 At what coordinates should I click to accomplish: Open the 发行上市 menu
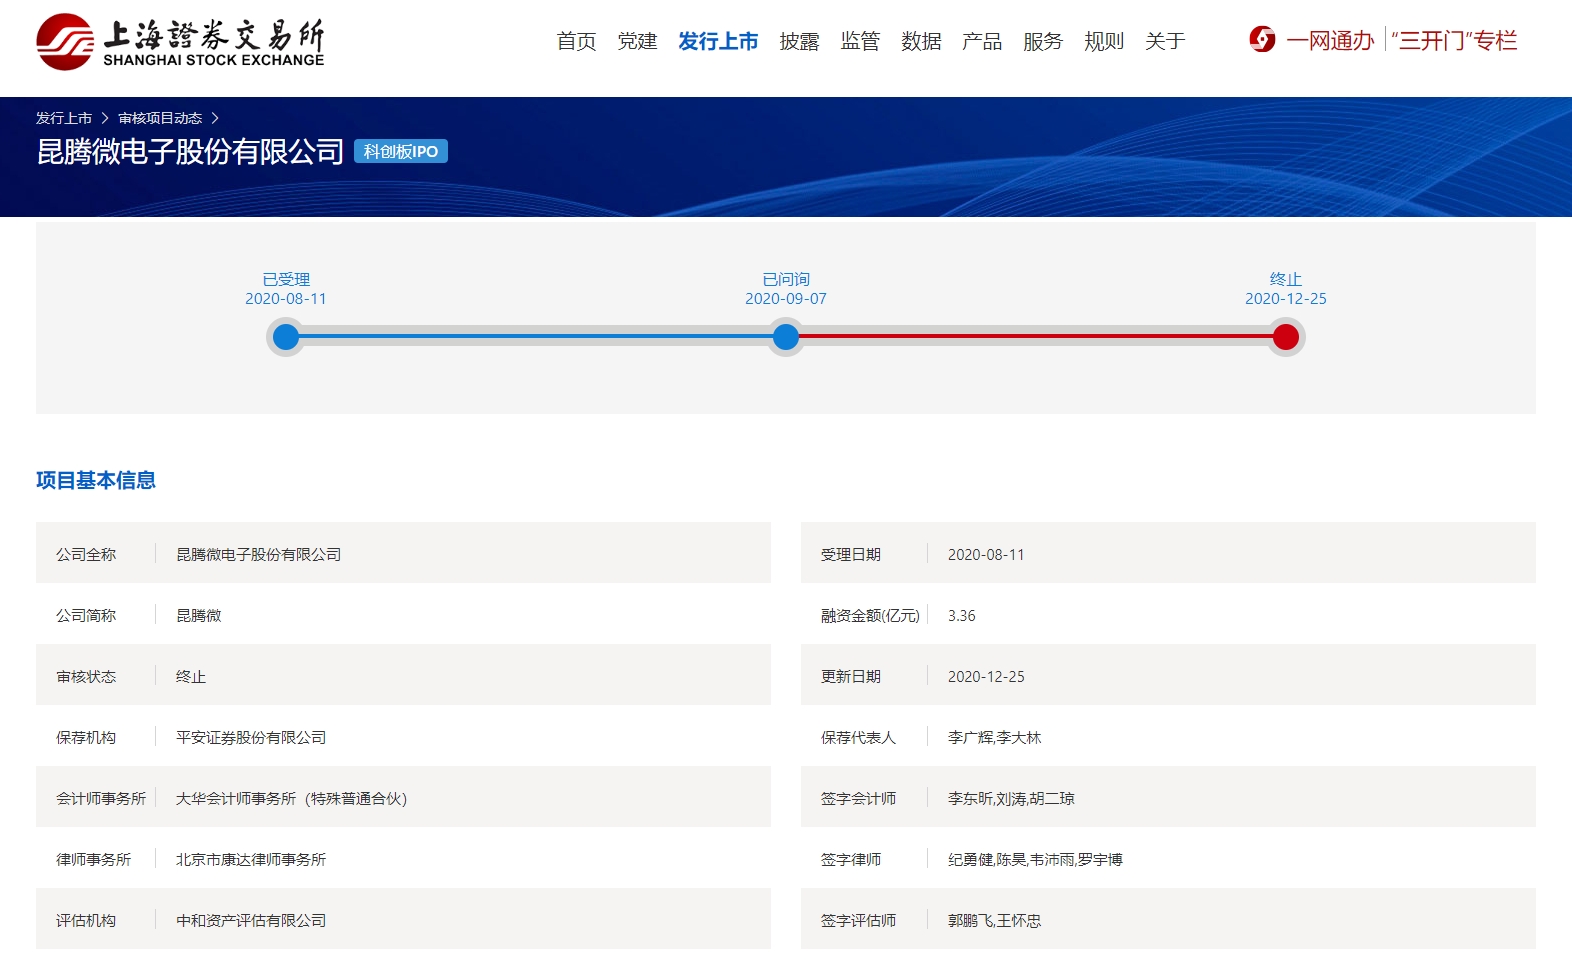click(718, 41)
